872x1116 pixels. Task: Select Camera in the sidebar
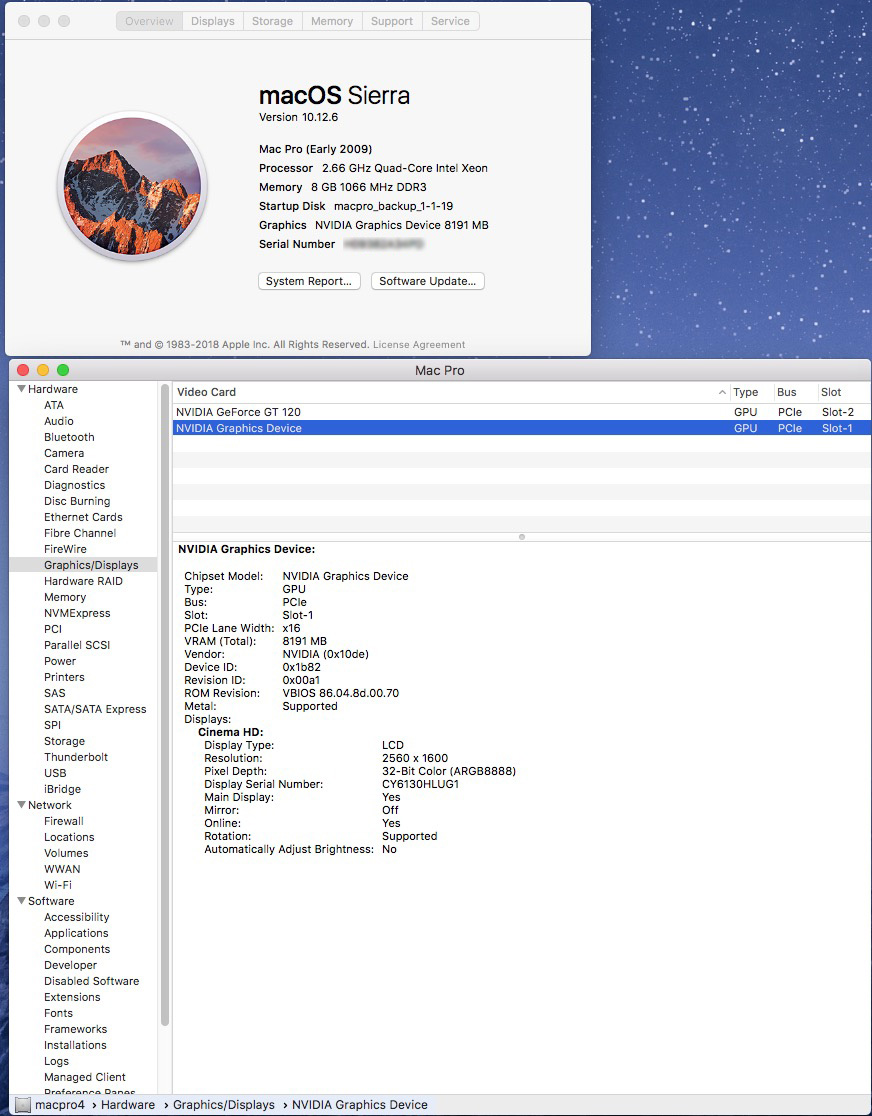pyautogui.click(x=64, y=453)
